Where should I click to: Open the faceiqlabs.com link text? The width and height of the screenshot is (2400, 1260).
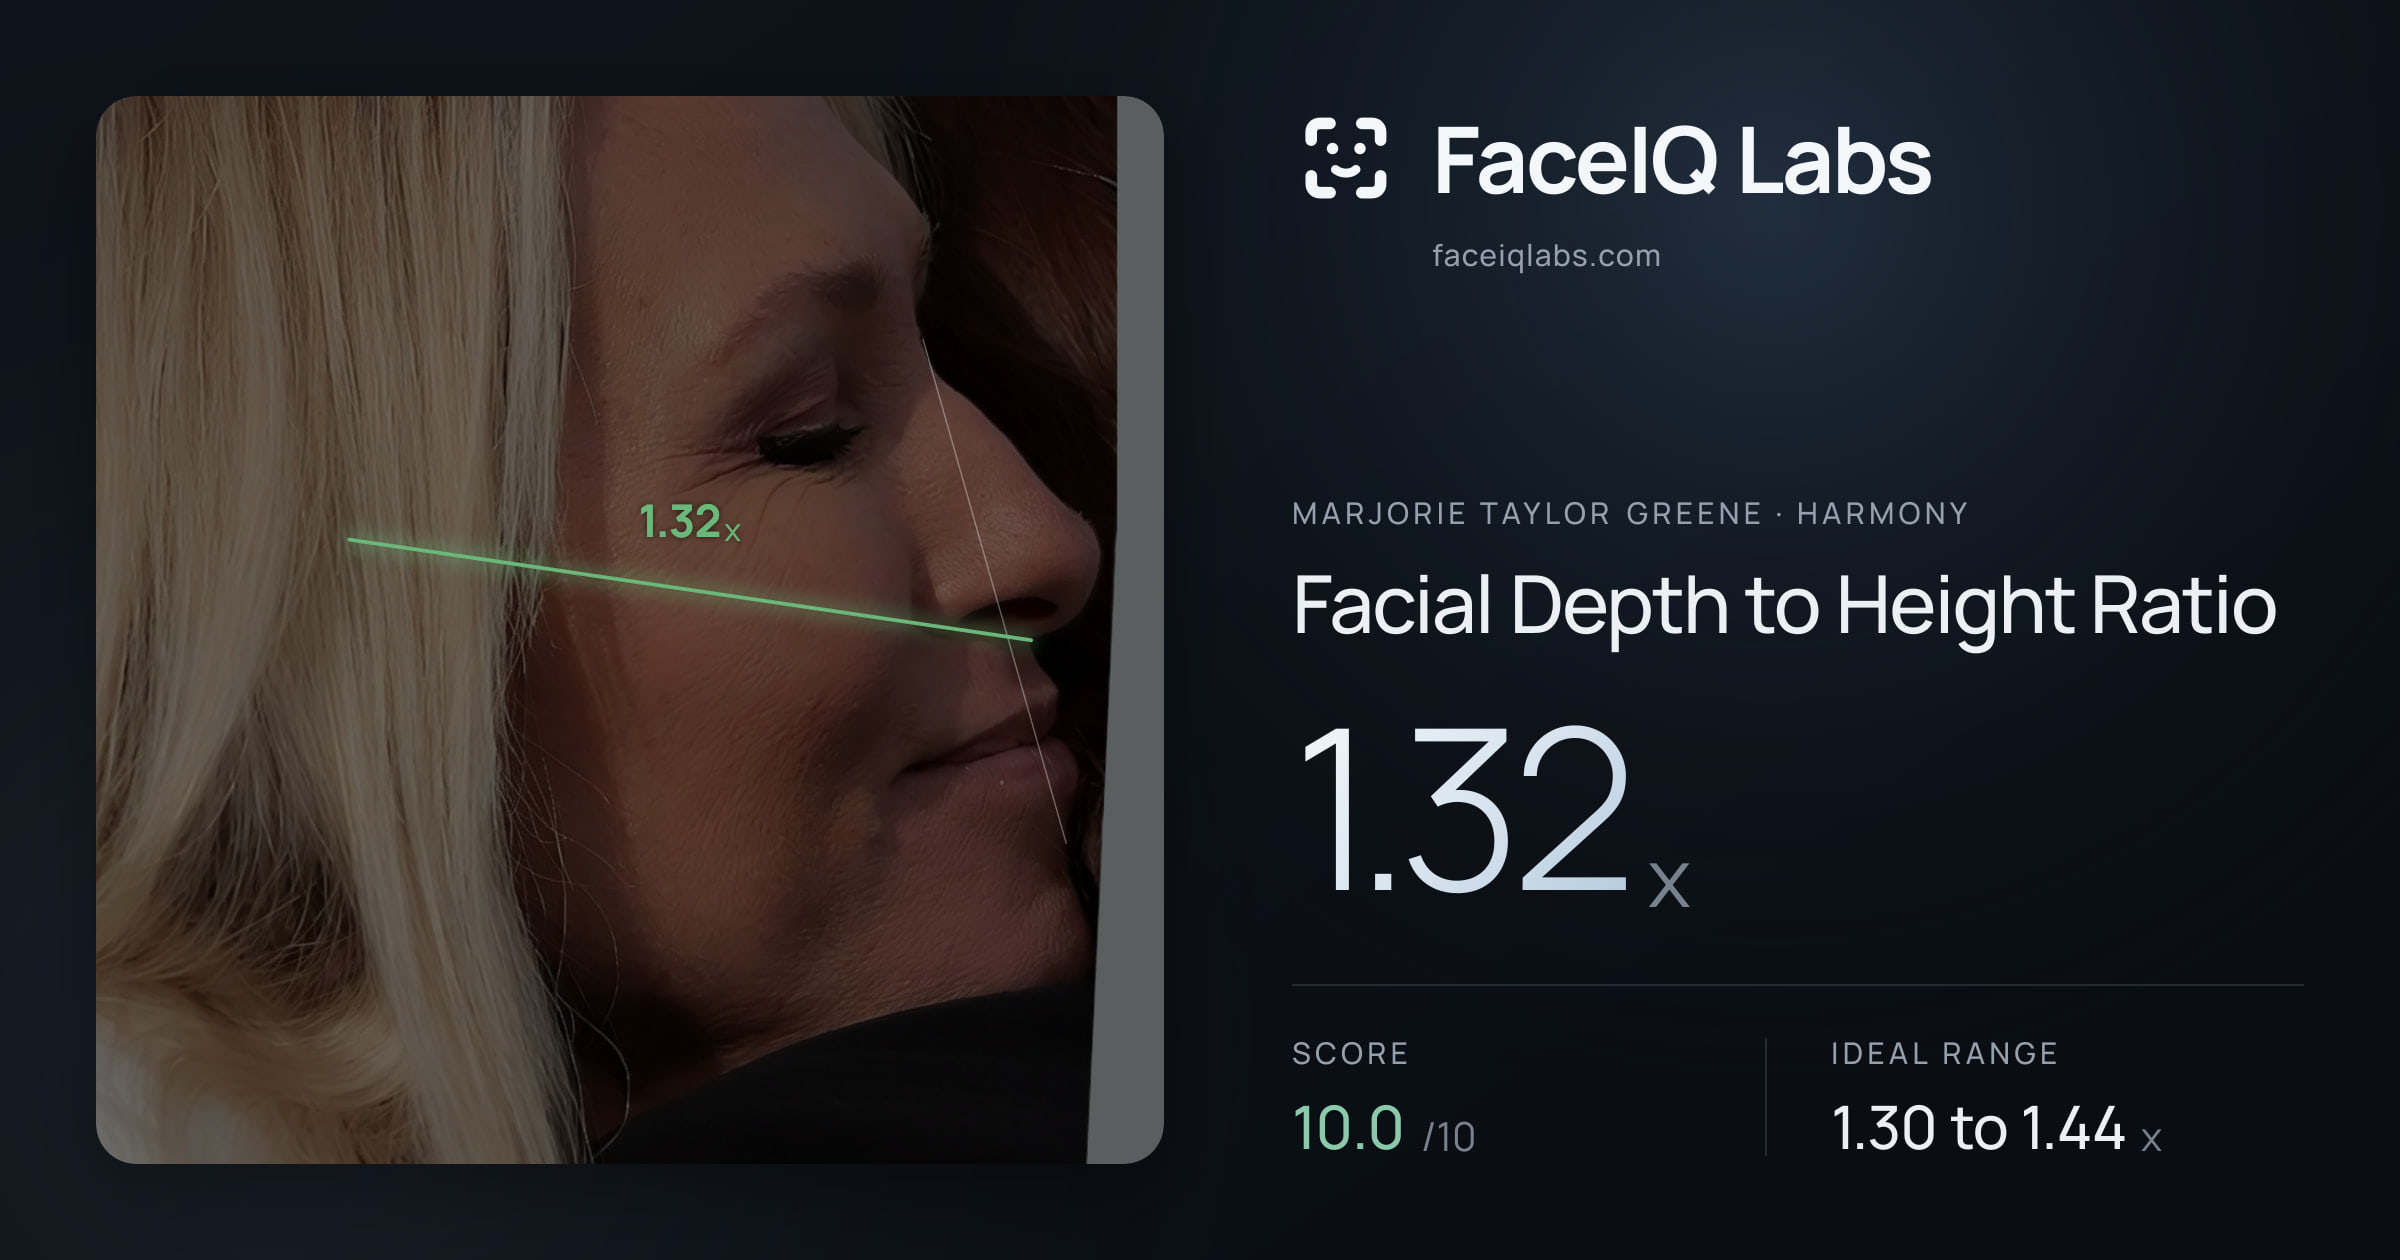pyautogui.click(x=1546, y=256)
